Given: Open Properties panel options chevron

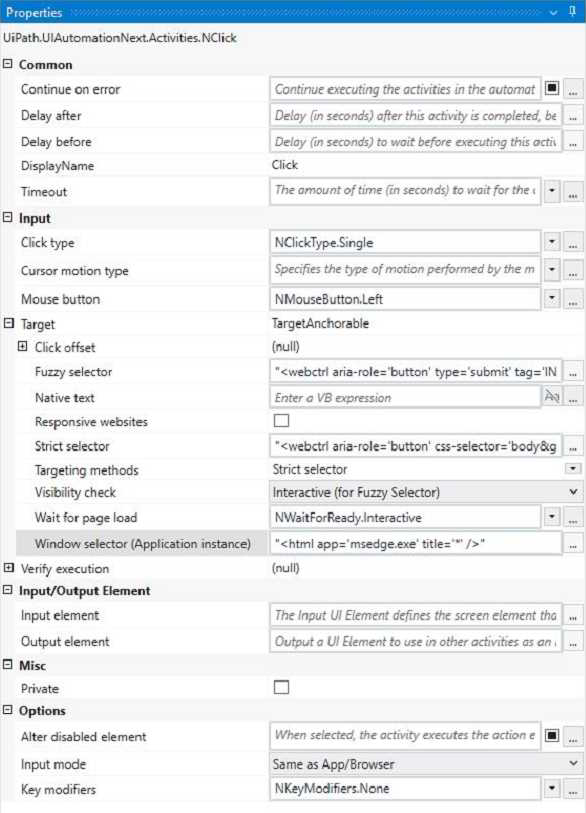Looking at the screenshot, I should [553, 12].
